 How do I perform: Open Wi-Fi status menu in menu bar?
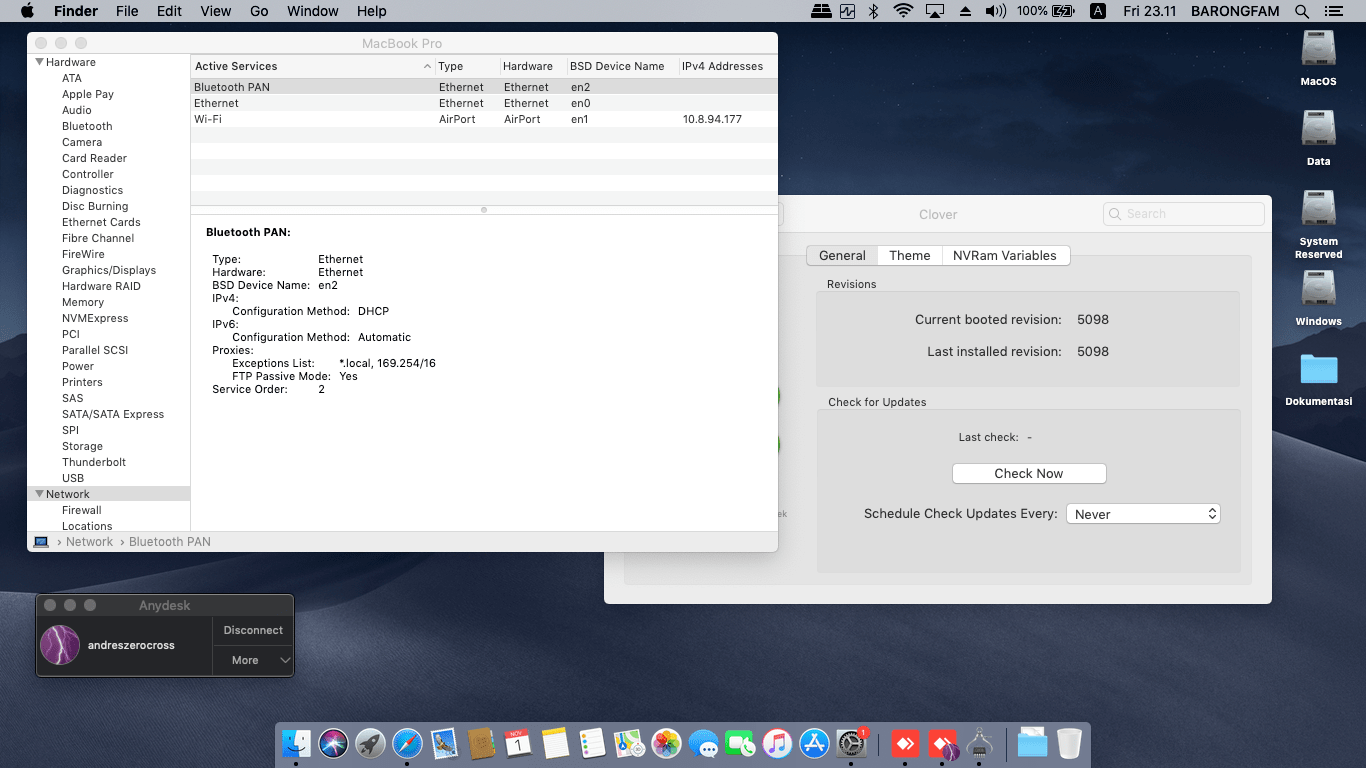tap(903, 11)
